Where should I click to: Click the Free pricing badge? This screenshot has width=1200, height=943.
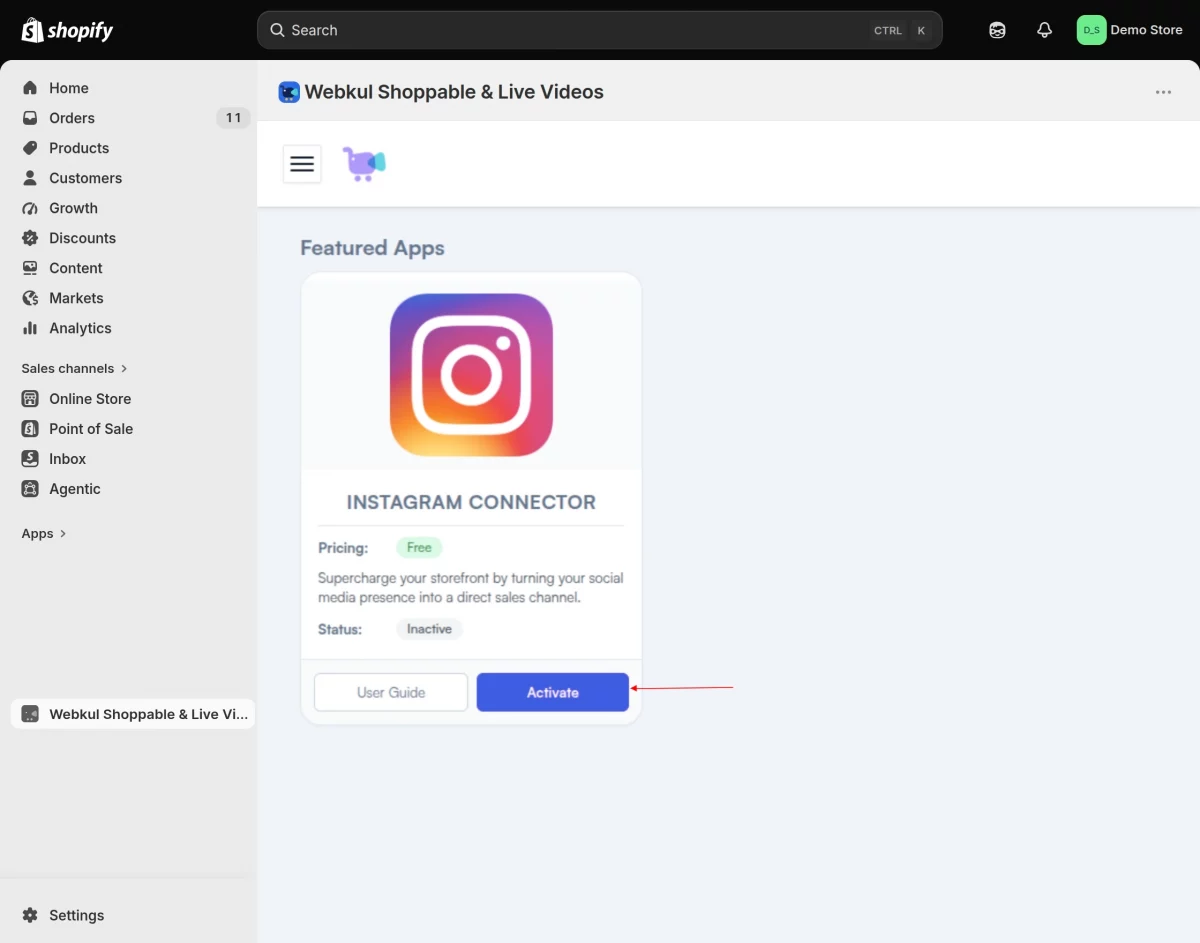click(x=419, y=547)
